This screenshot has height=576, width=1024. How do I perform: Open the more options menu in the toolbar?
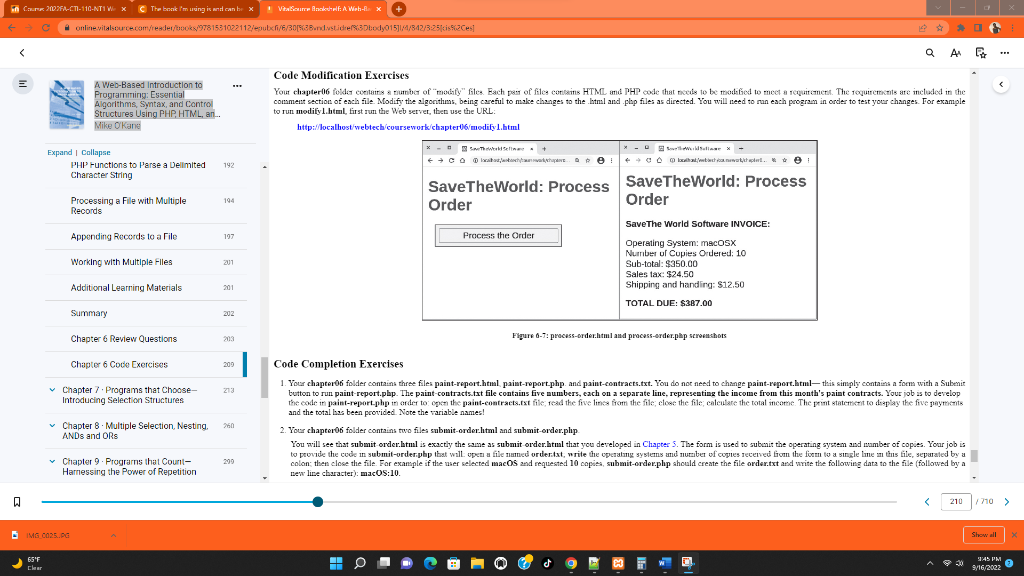coord(1003,53)
